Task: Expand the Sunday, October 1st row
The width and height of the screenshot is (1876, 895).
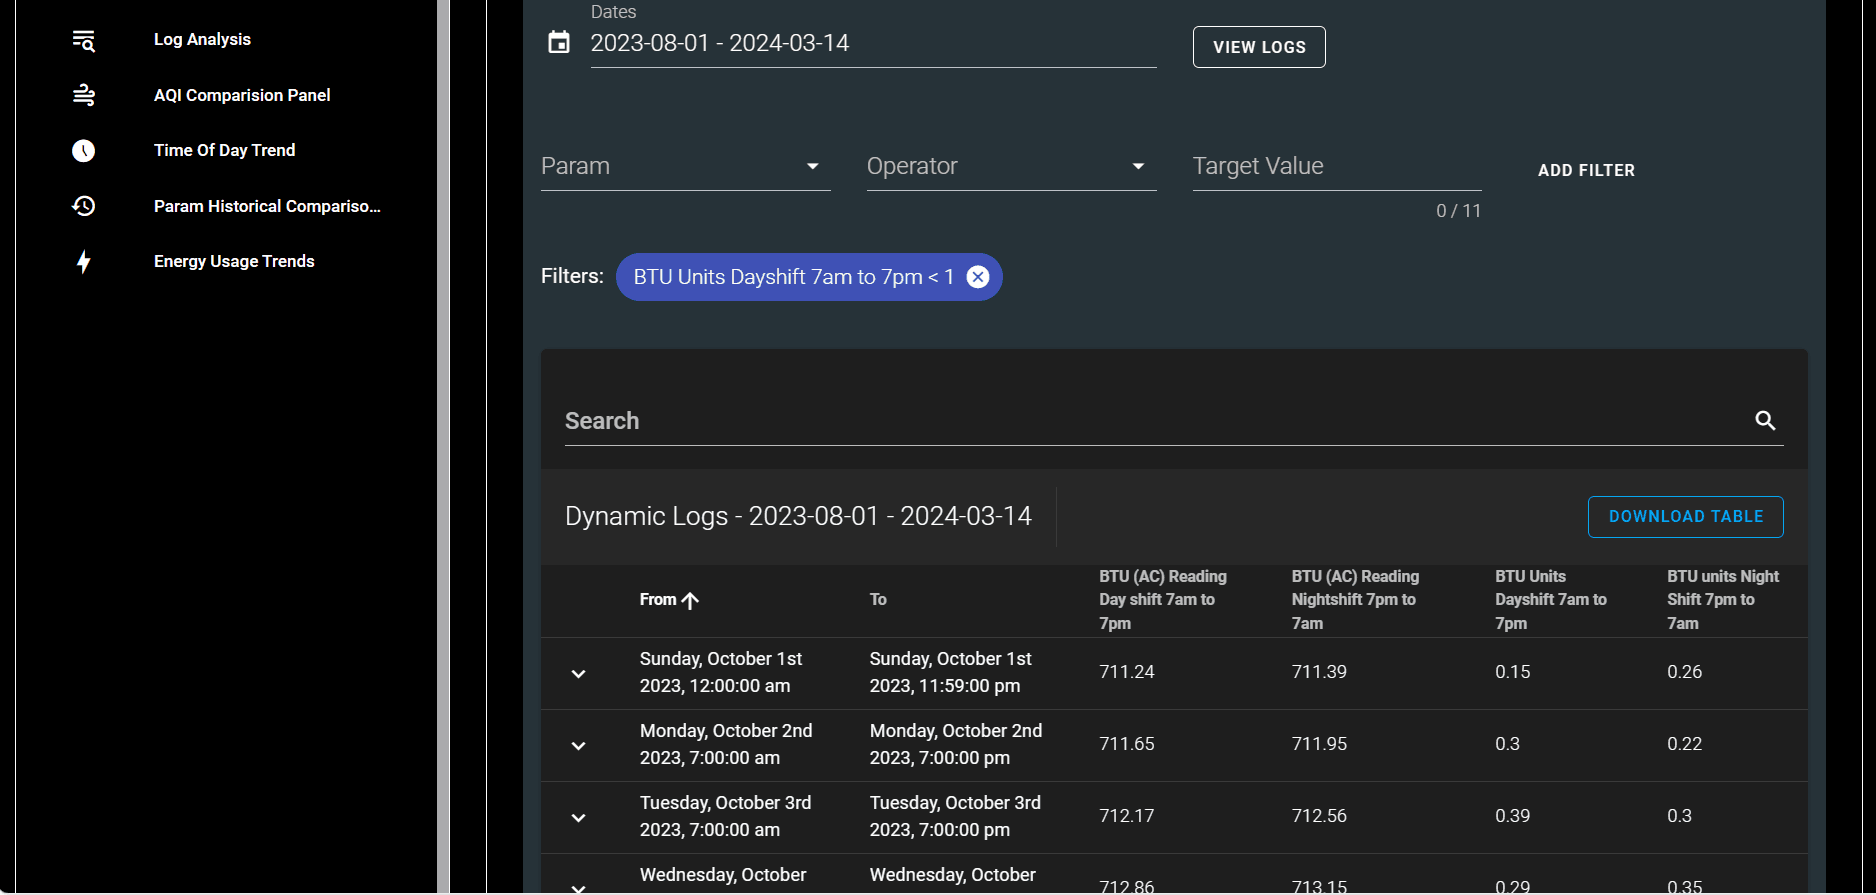Action: (x=578, y=674)
